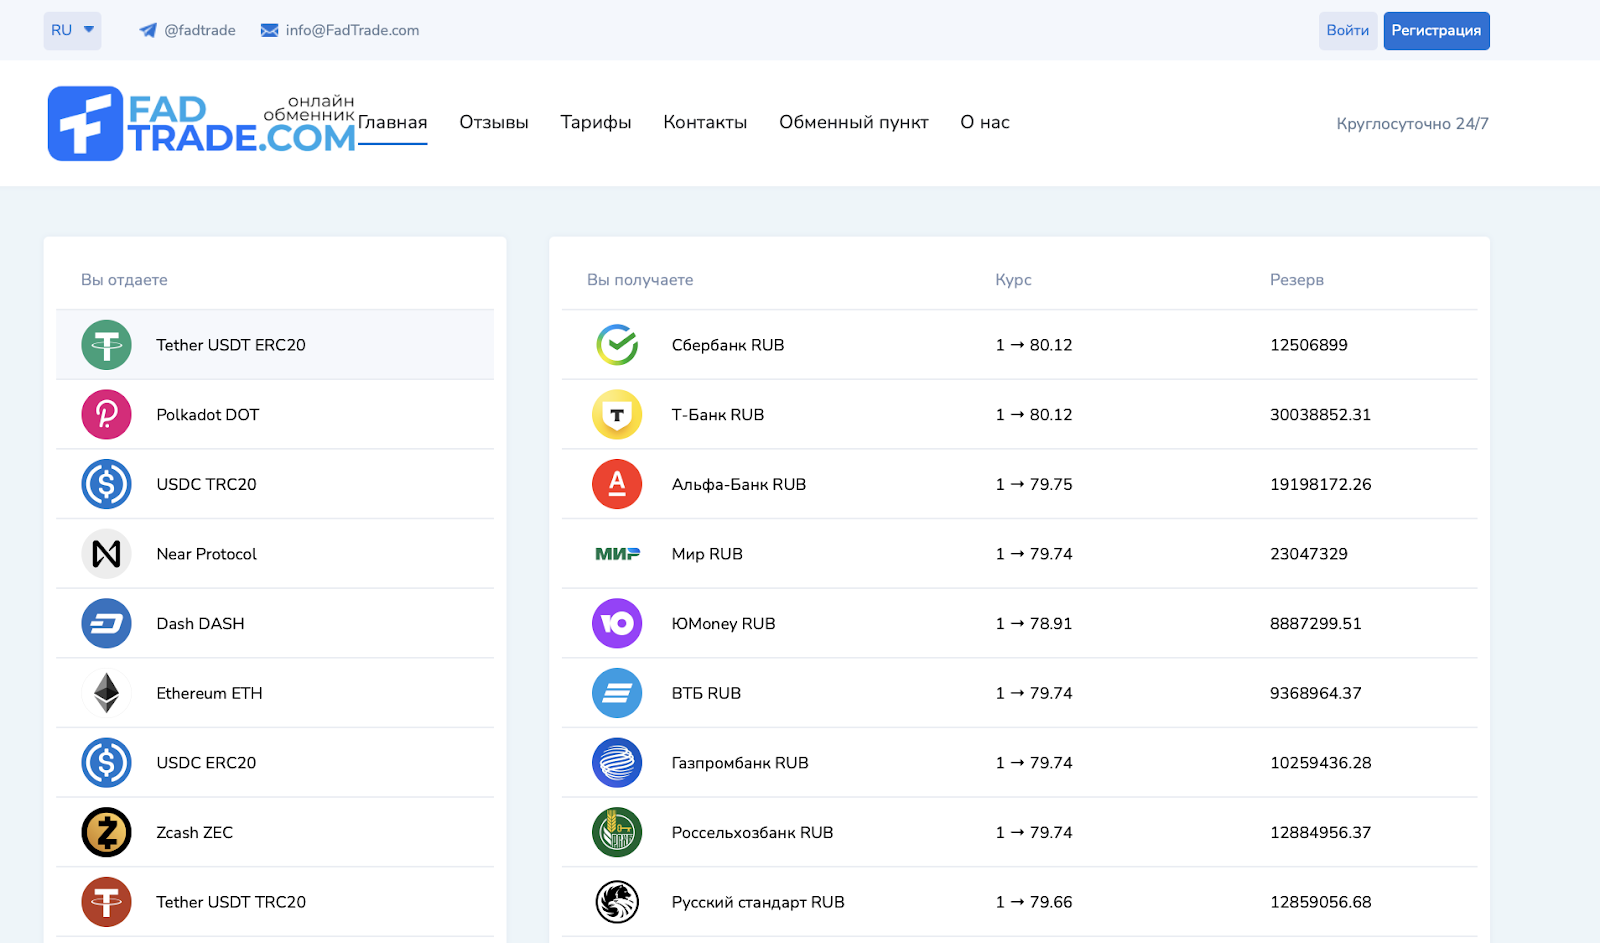Click the Сбербанк RUB bank icon
Viewport: 1600px width, 943px height.
click(x=617, y=344)
